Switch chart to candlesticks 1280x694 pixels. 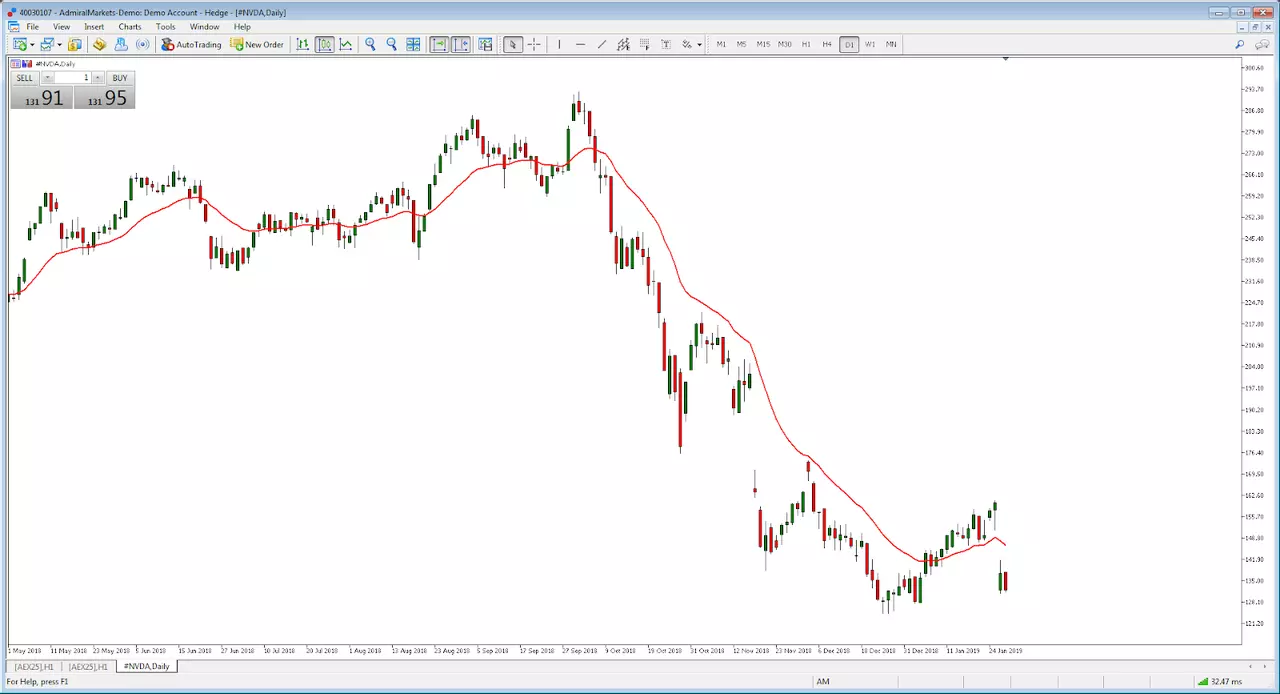pyautogui.click(x=324, y=44)
